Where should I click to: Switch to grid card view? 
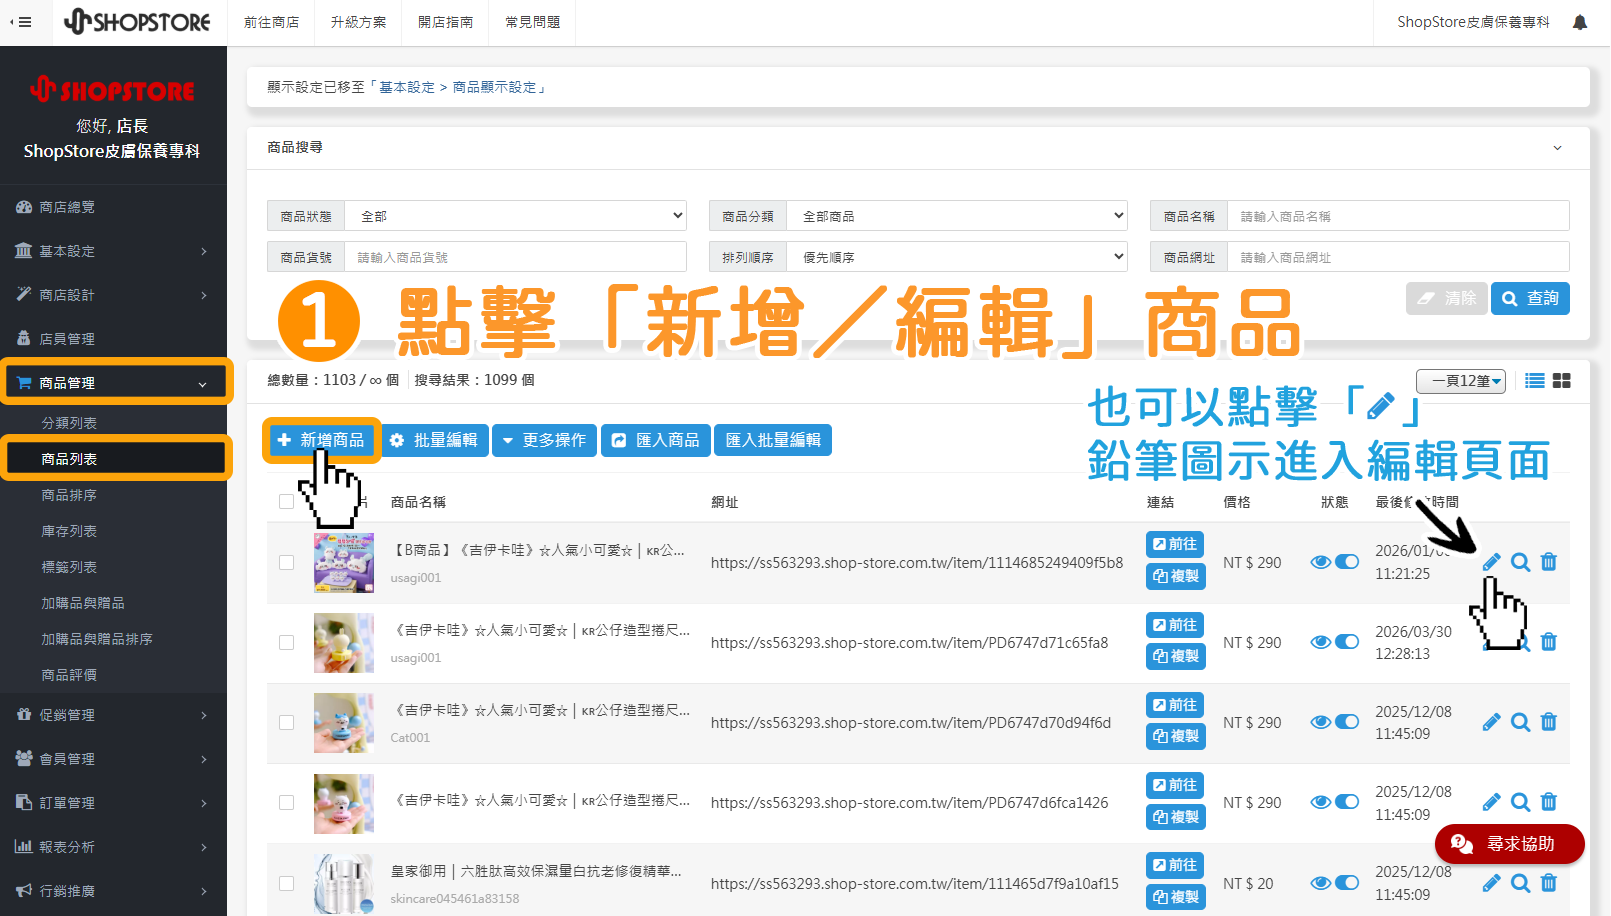pyautogui.click(x=1562, y=380)
